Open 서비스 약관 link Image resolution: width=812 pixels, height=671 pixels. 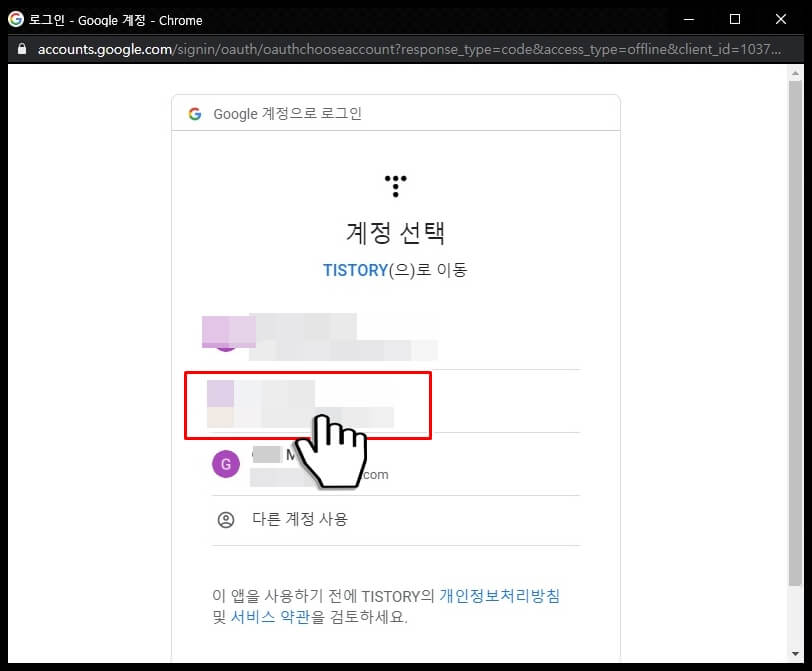point(270,617)
